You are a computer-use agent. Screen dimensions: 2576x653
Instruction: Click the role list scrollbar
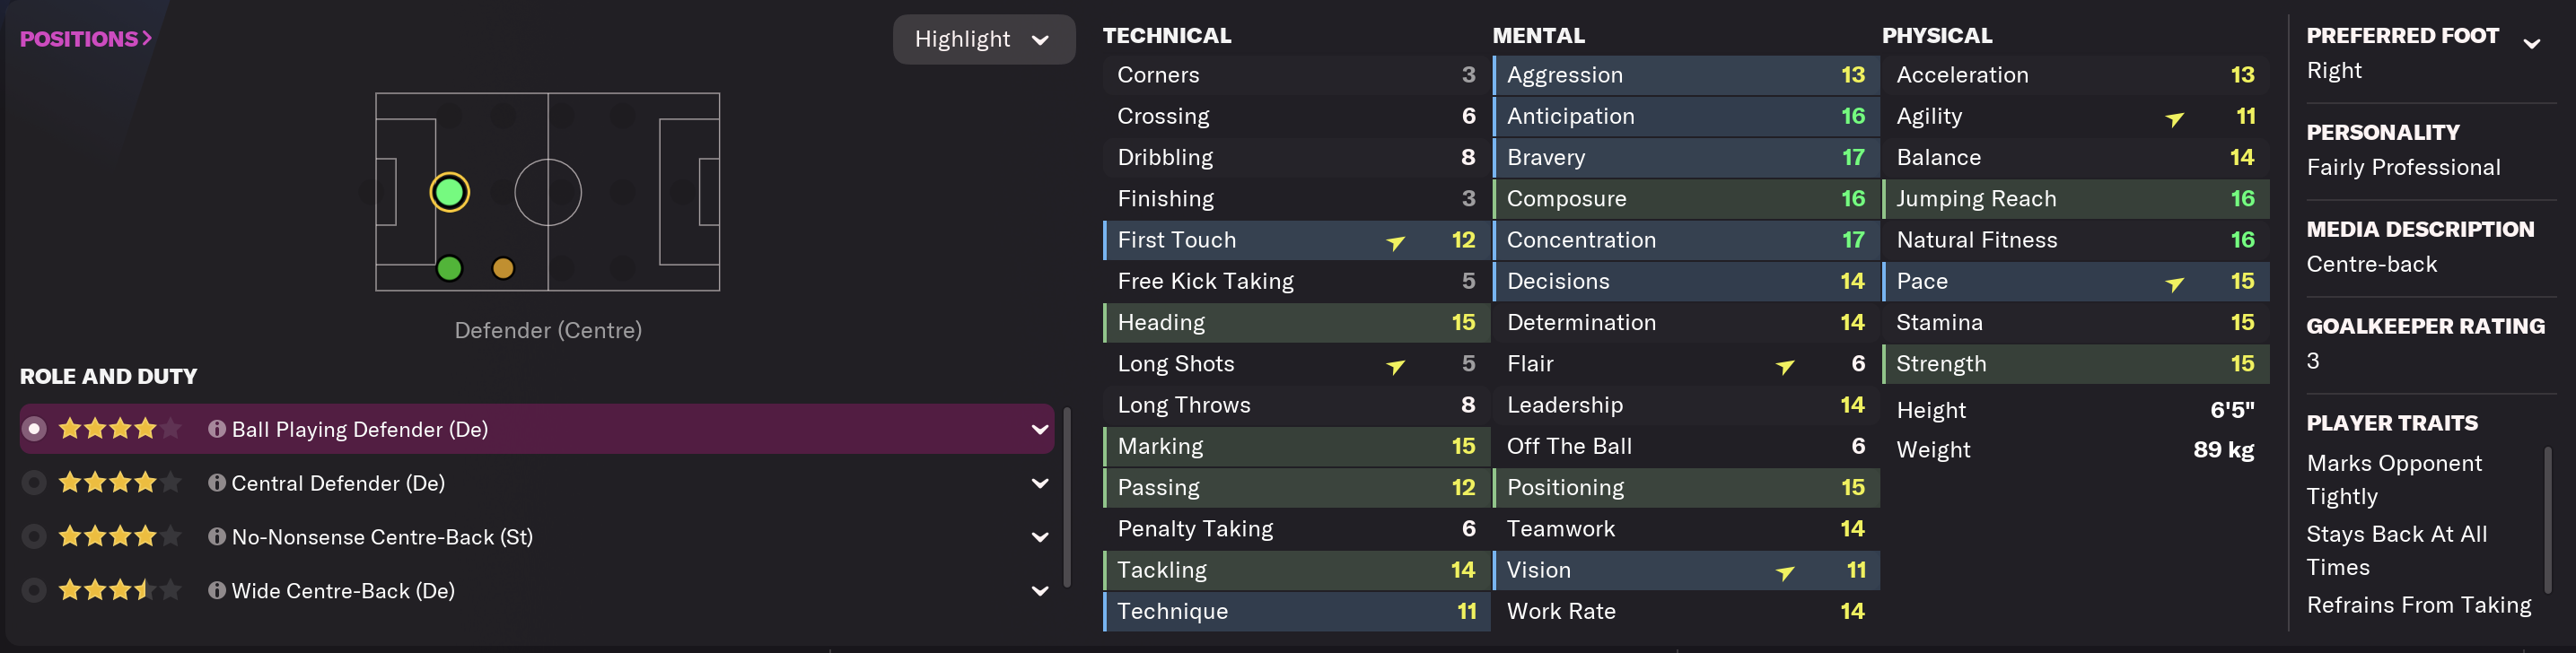pyautogui.click(x=1067, y=497)
